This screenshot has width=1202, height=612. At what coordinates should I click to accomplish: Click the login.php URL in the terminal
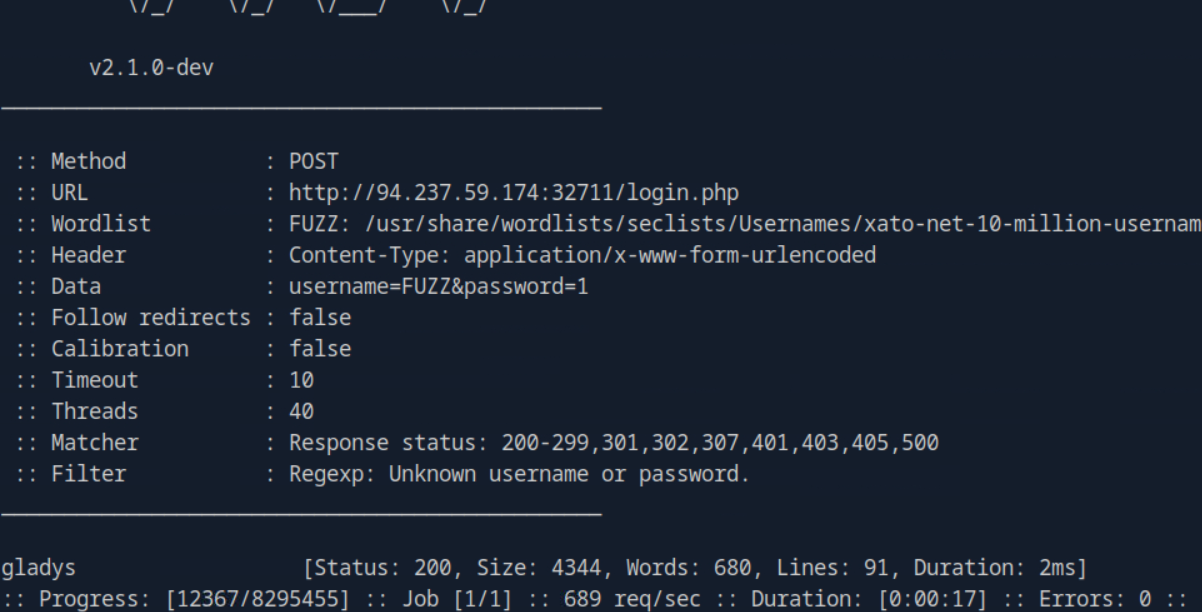[513, 192]
